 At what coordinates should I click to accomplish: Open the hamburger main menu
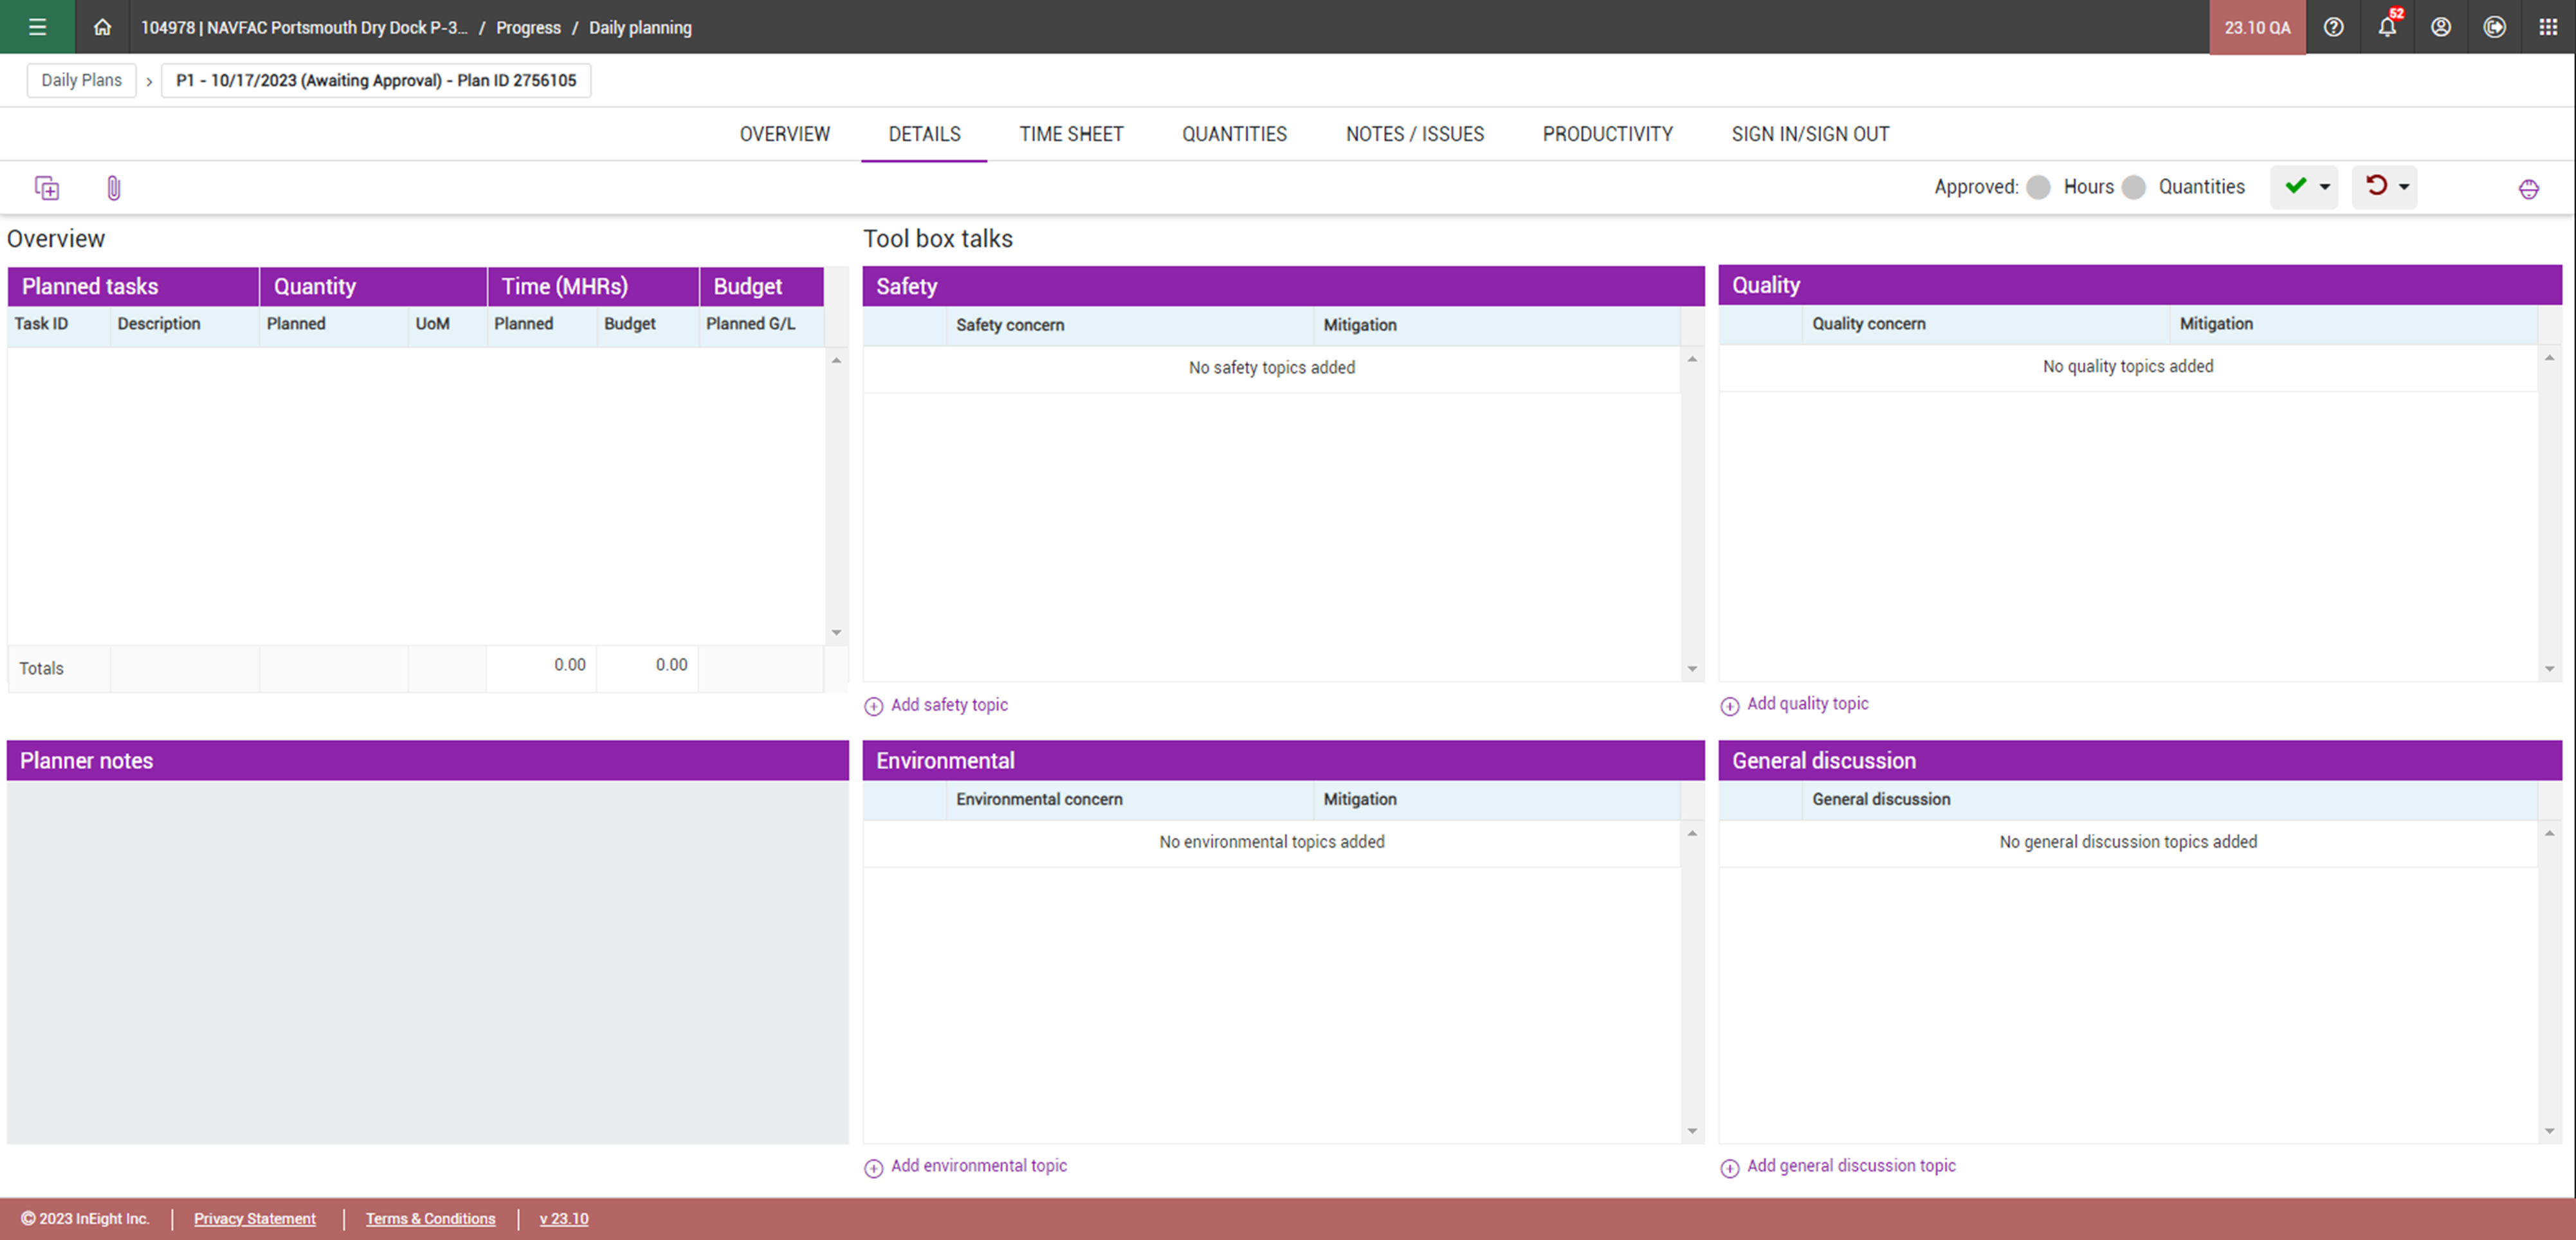(x=37, y=27)
